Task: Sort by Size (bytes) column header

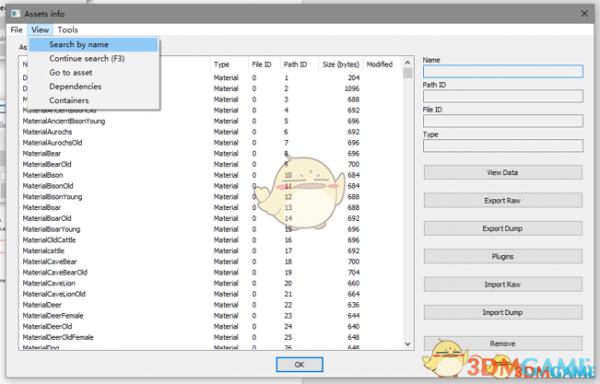Action: (x=341, y=64)
